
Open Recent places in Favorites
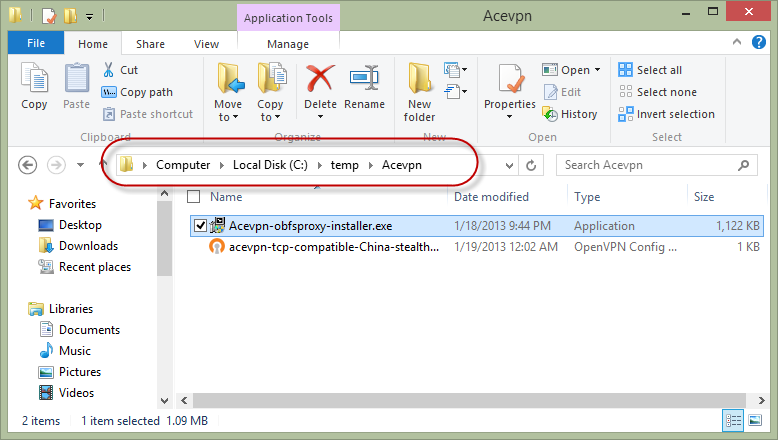[85, 267]
